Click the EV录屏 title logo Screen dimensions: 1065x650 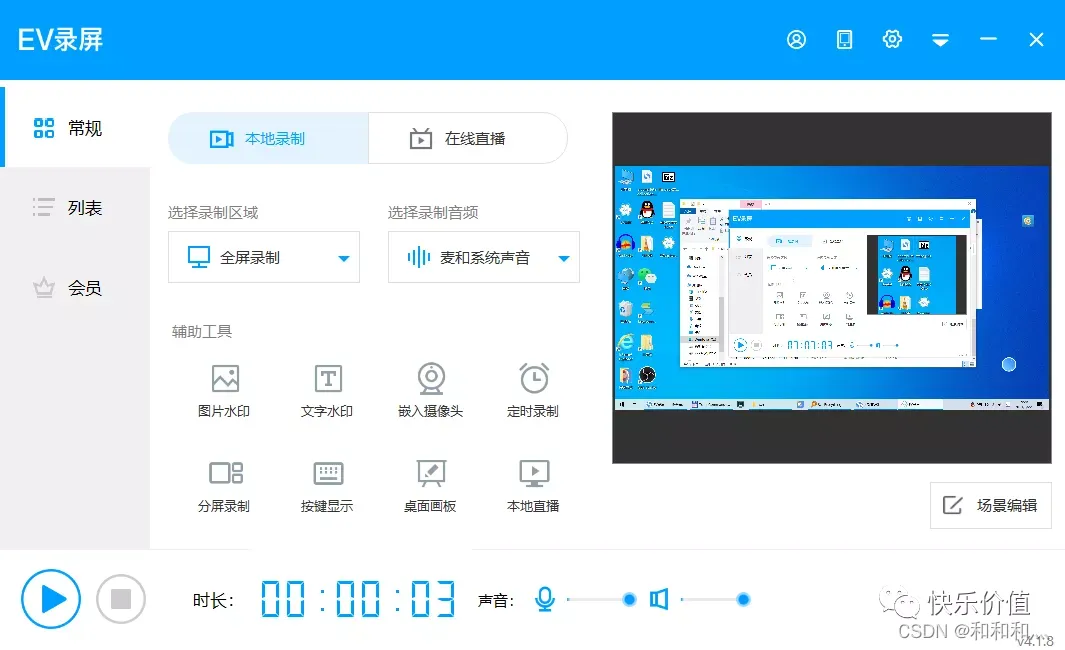click(x=60, y=40)
